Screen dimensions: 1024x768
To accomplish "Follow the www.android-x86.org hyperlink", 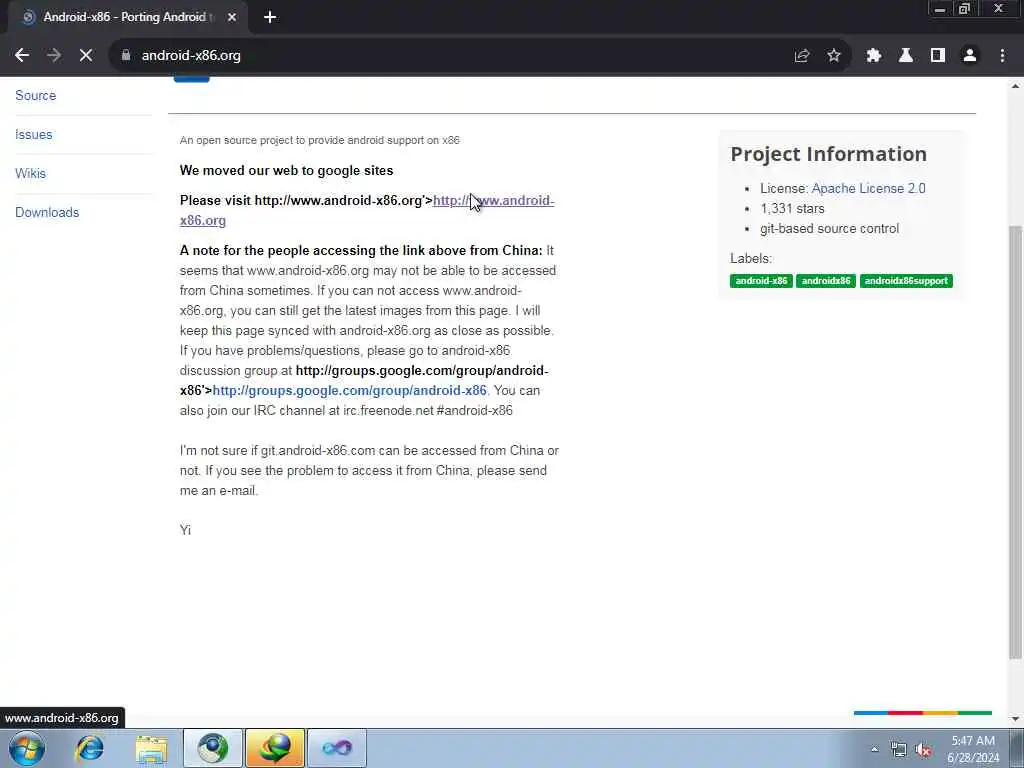I will [x=493, y=200].
